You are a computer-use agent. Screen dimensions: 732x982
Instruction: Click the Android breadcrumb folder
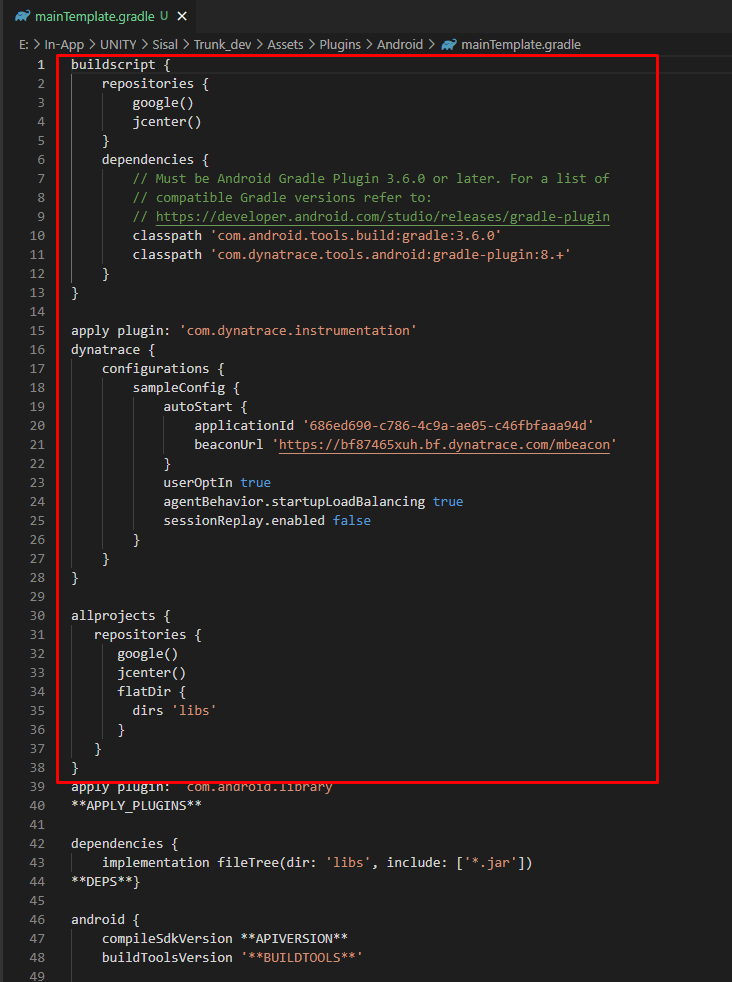pyautogui.click(x=401, y=44)
